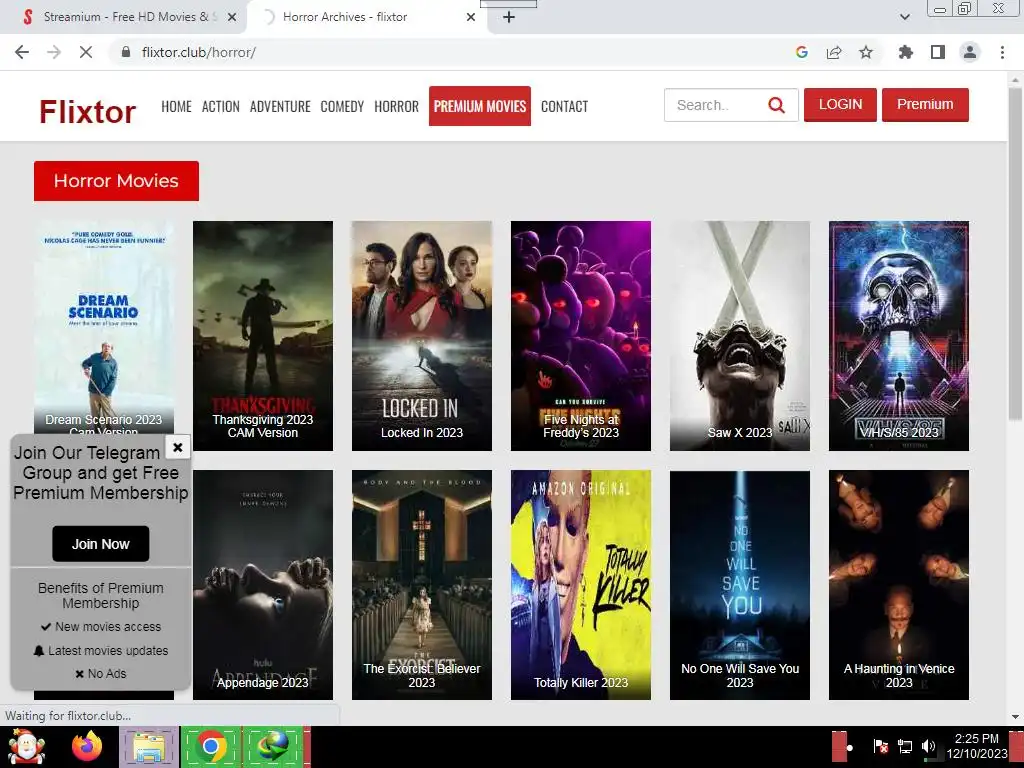Share this page via share icon
1024x768 pixels.
834,52
